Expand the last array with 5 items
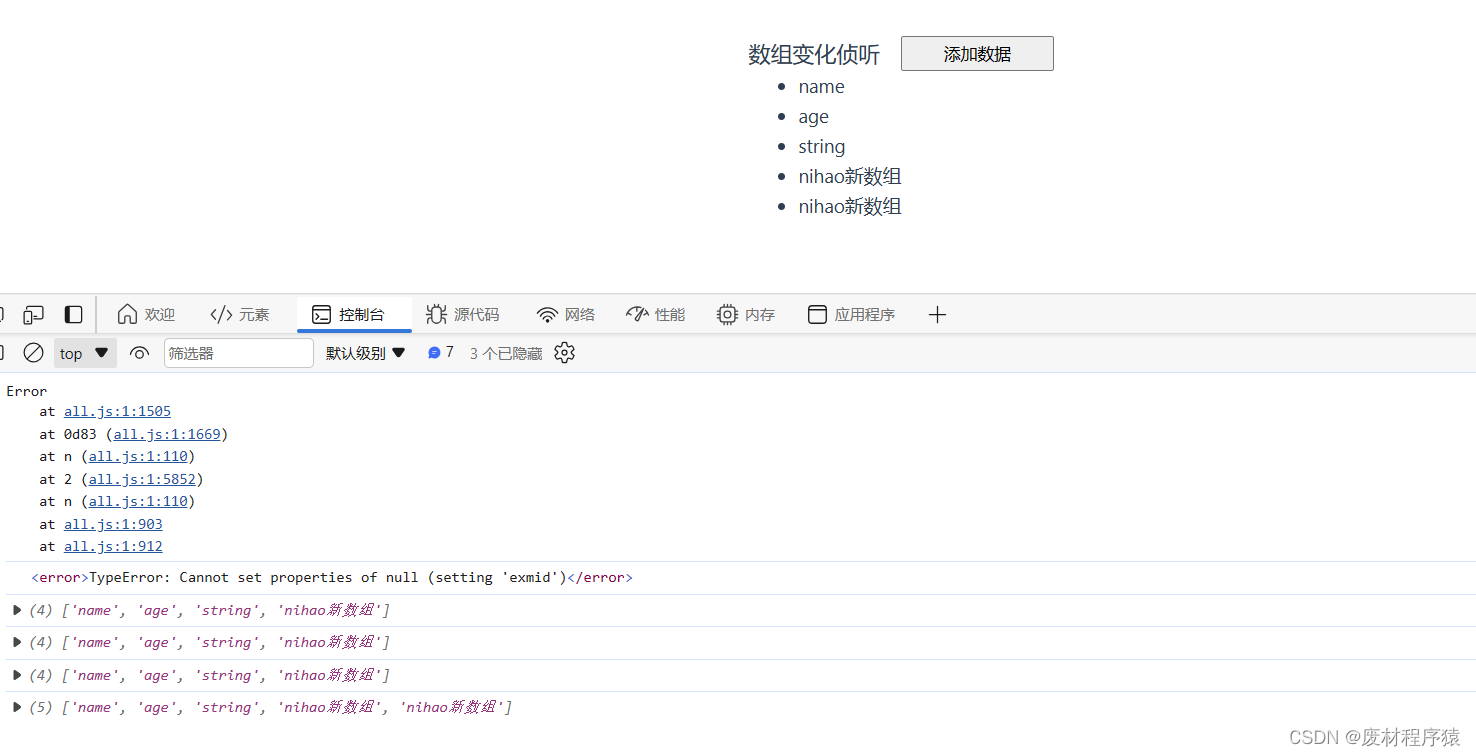The image size is (1476, 756). click(16, 707)
